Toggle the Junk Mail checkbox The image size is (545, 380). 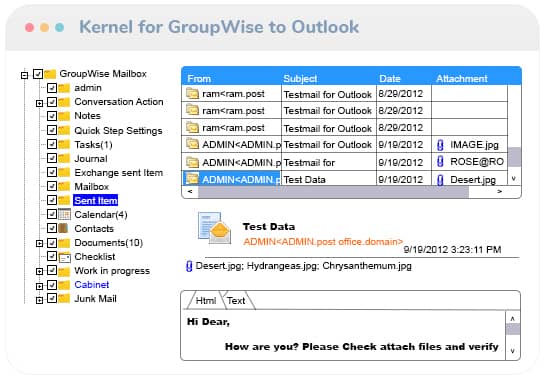pos(52,298)
